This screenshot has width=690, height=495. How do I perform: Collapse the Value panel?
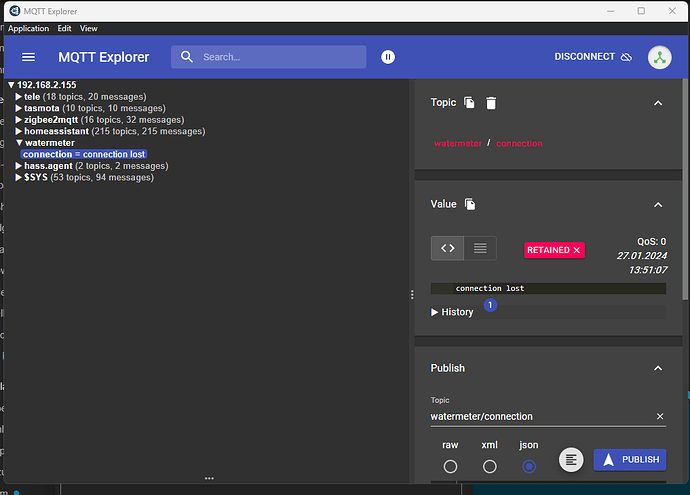pyautogui.click(x=658, y=205)
